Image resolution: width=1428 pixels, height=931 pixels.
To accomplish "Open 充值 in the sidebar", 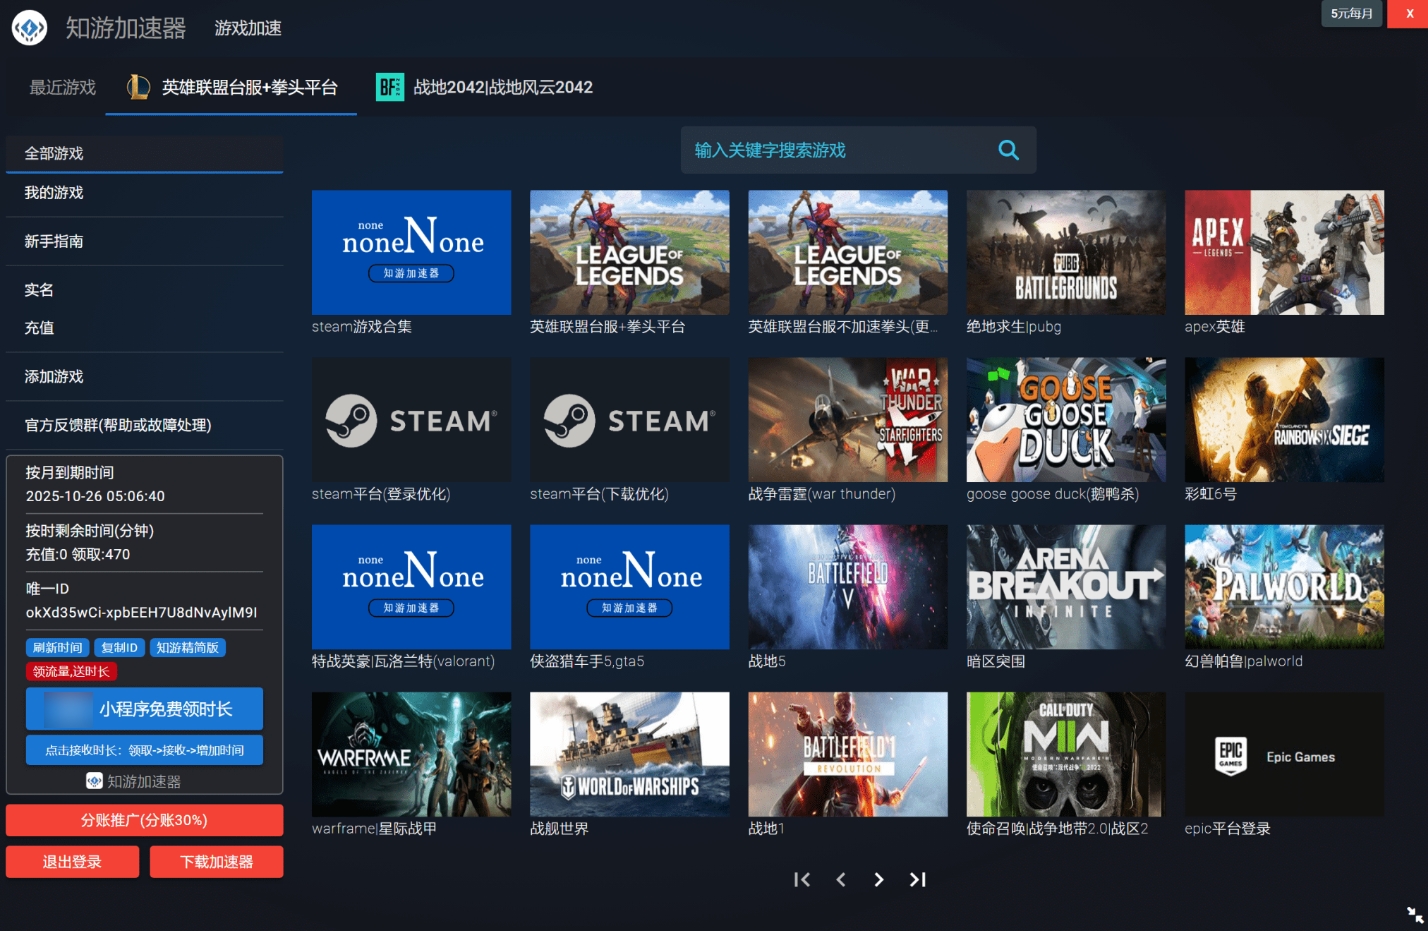I will coord(144,328).
